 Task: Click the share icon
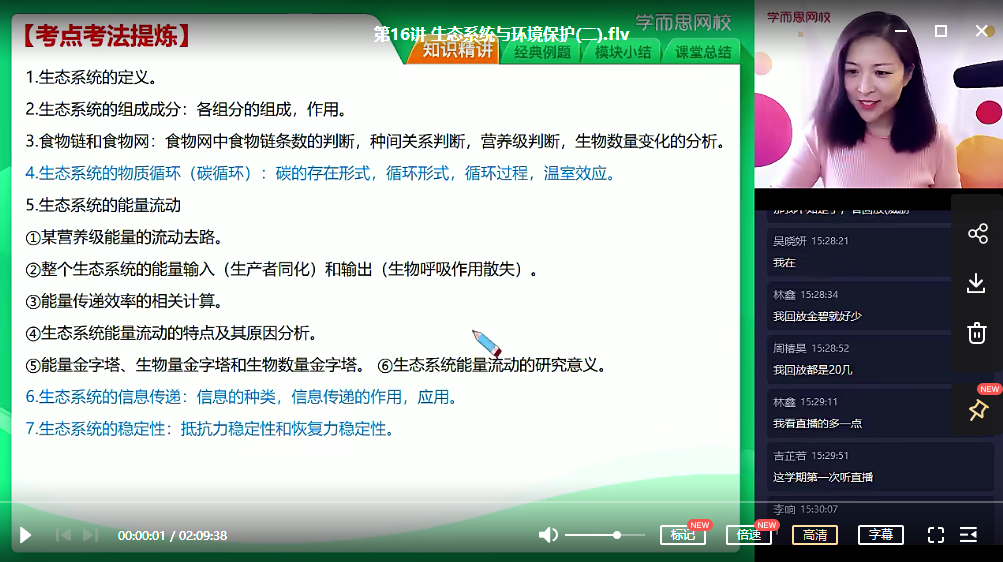[977, 234]
